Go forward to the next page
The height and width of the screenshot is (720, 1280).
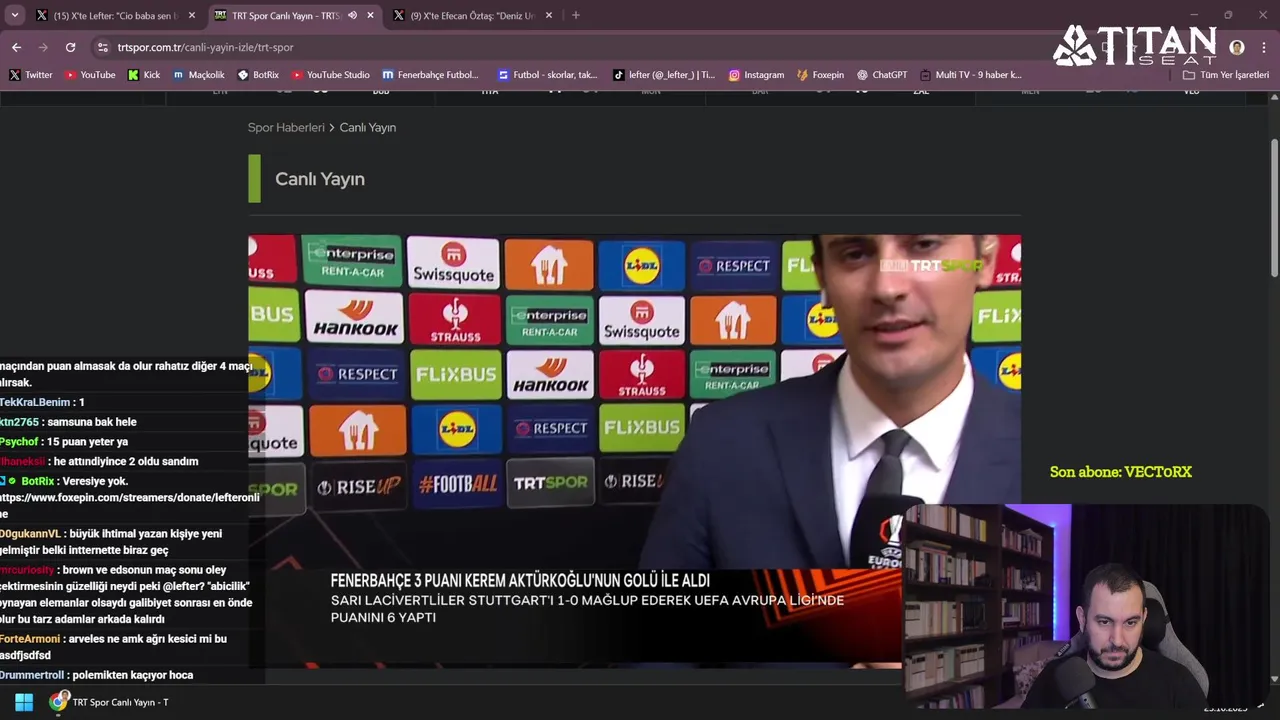tap(43, 47)
